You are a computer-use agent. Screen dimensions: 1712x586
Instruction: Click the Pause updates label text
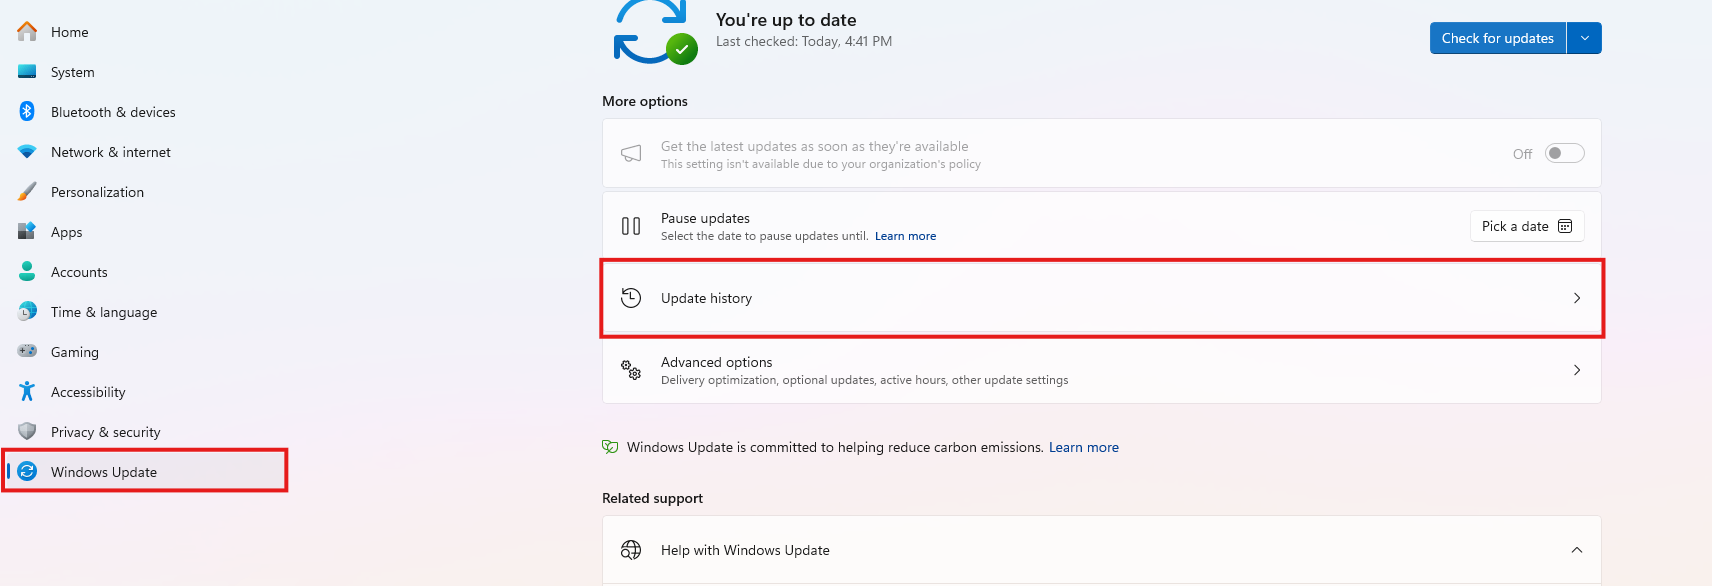(x=705, y=218)
